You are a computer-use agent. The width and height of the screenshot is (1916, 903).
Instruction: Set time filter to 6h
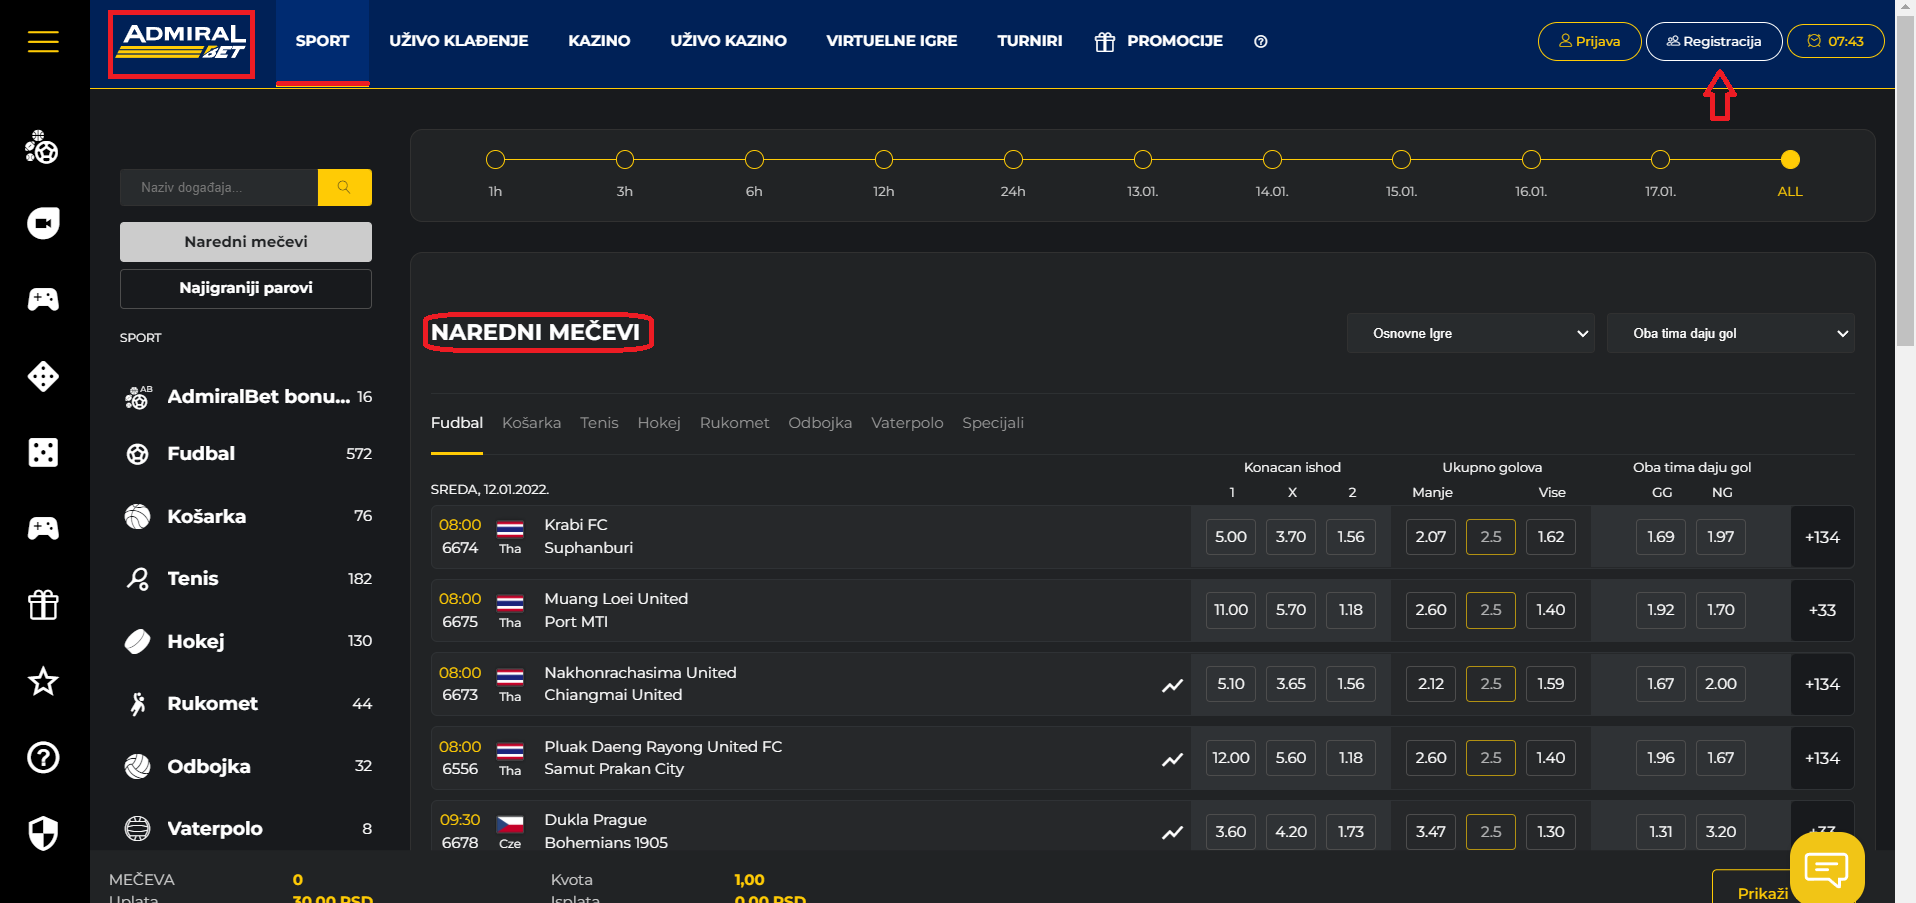tap(754, 160)
